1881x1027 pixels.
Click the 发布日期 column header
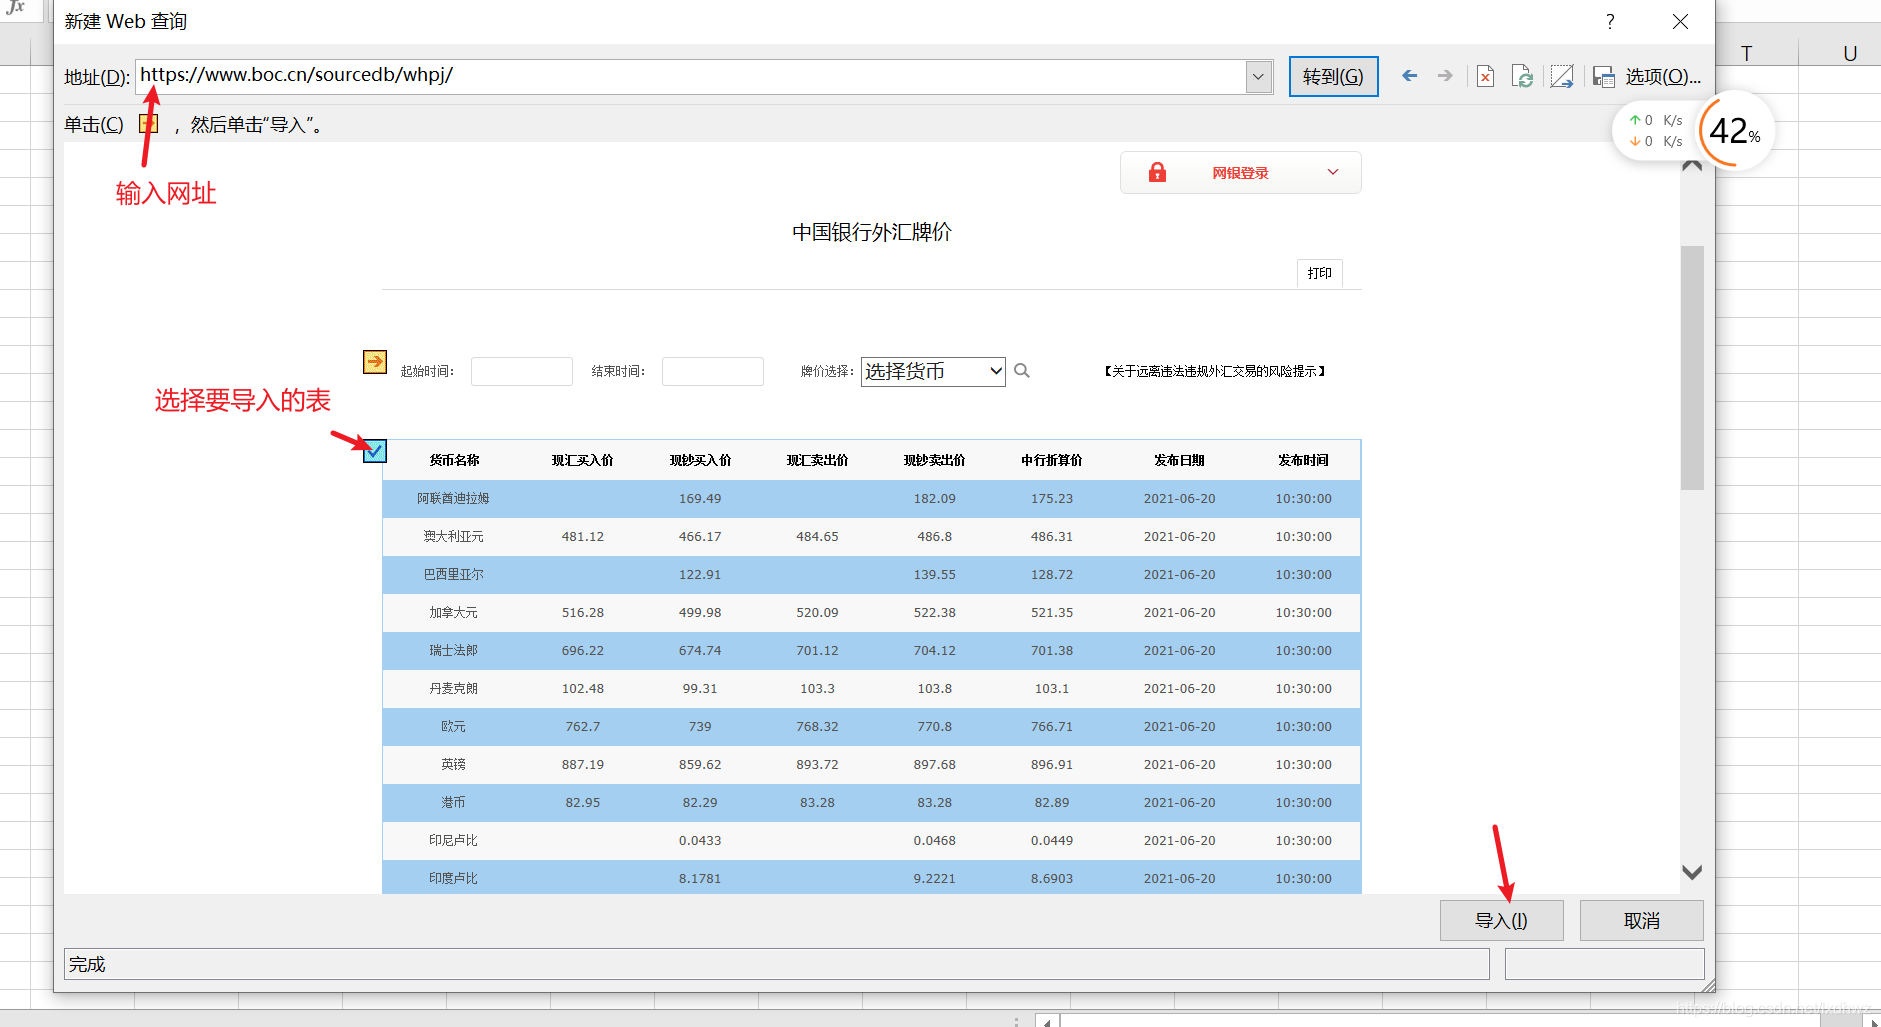(x=1179, y=460)
